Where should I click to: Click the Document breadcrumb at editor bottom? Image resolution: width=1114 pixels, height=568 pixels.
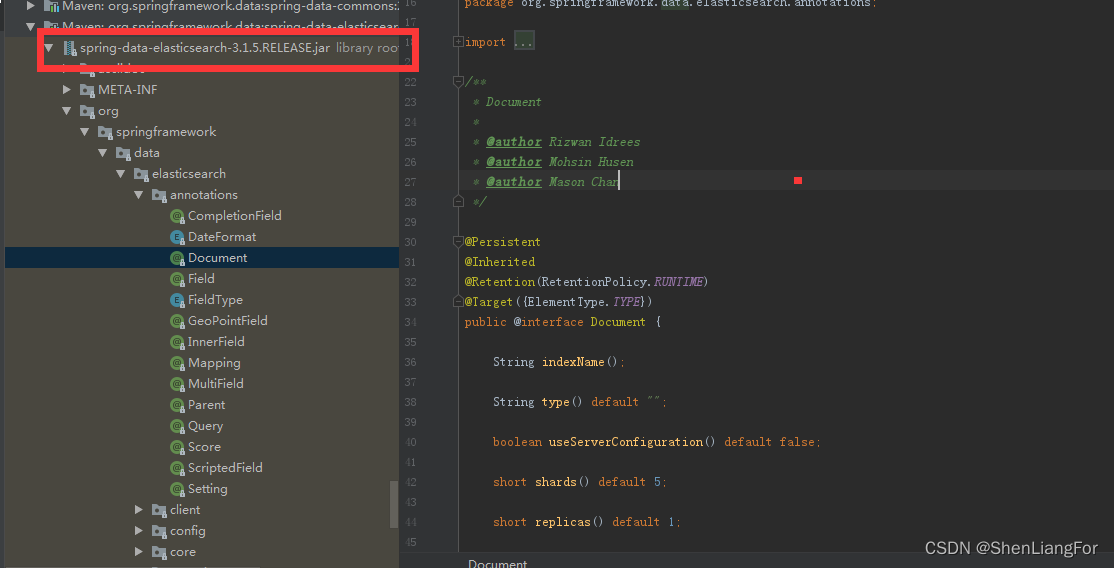click(497, 563)
